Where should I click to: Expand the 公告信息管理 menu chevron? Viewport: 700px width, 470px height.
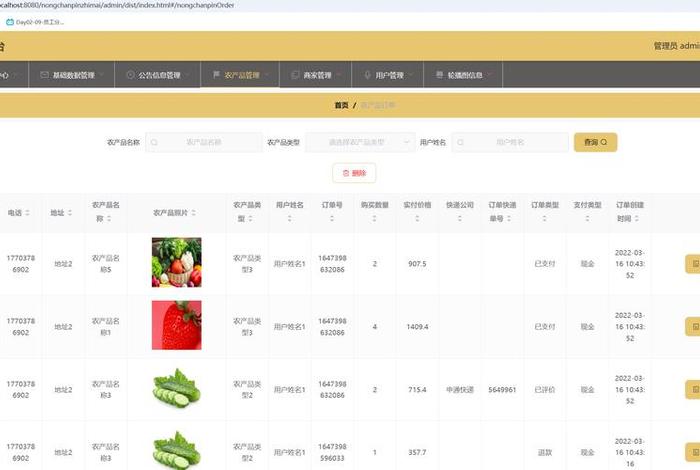[x=187, y=75]
